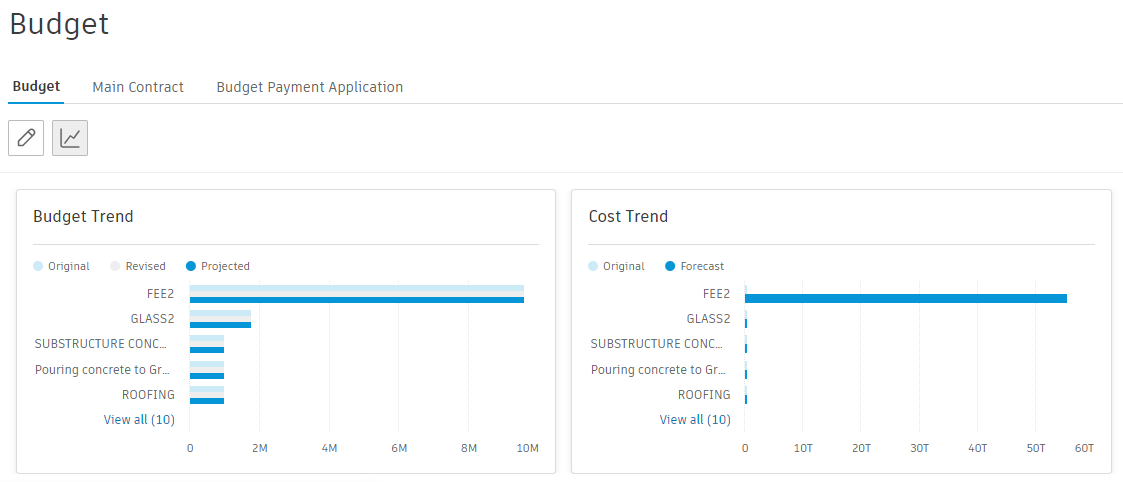
Task: Toggle Original legend in Budget Trend
Action: click(62, 266)
